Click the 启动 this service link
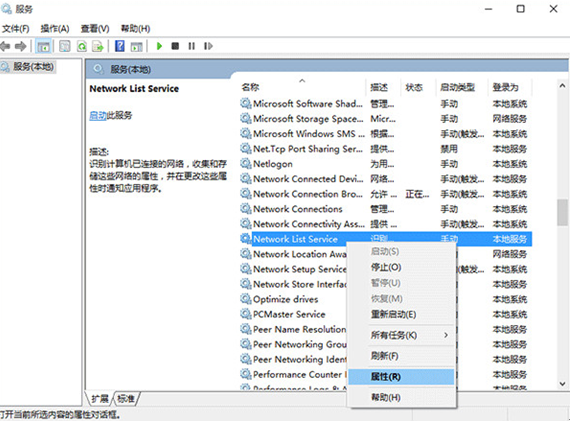Viewport: 570px width, 421px height. [x=97, y=116]
